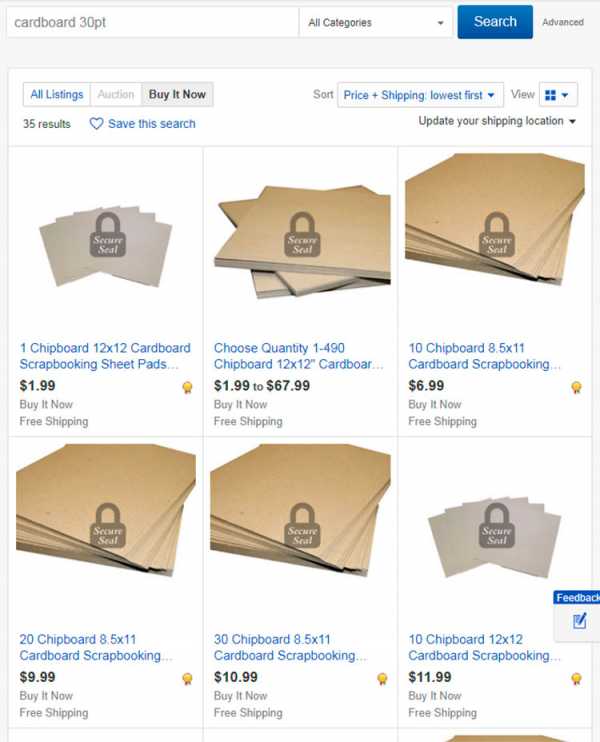The image size is (600, 742).
Task: Select the Auction listings filter
Action: [x=116, y=95]
